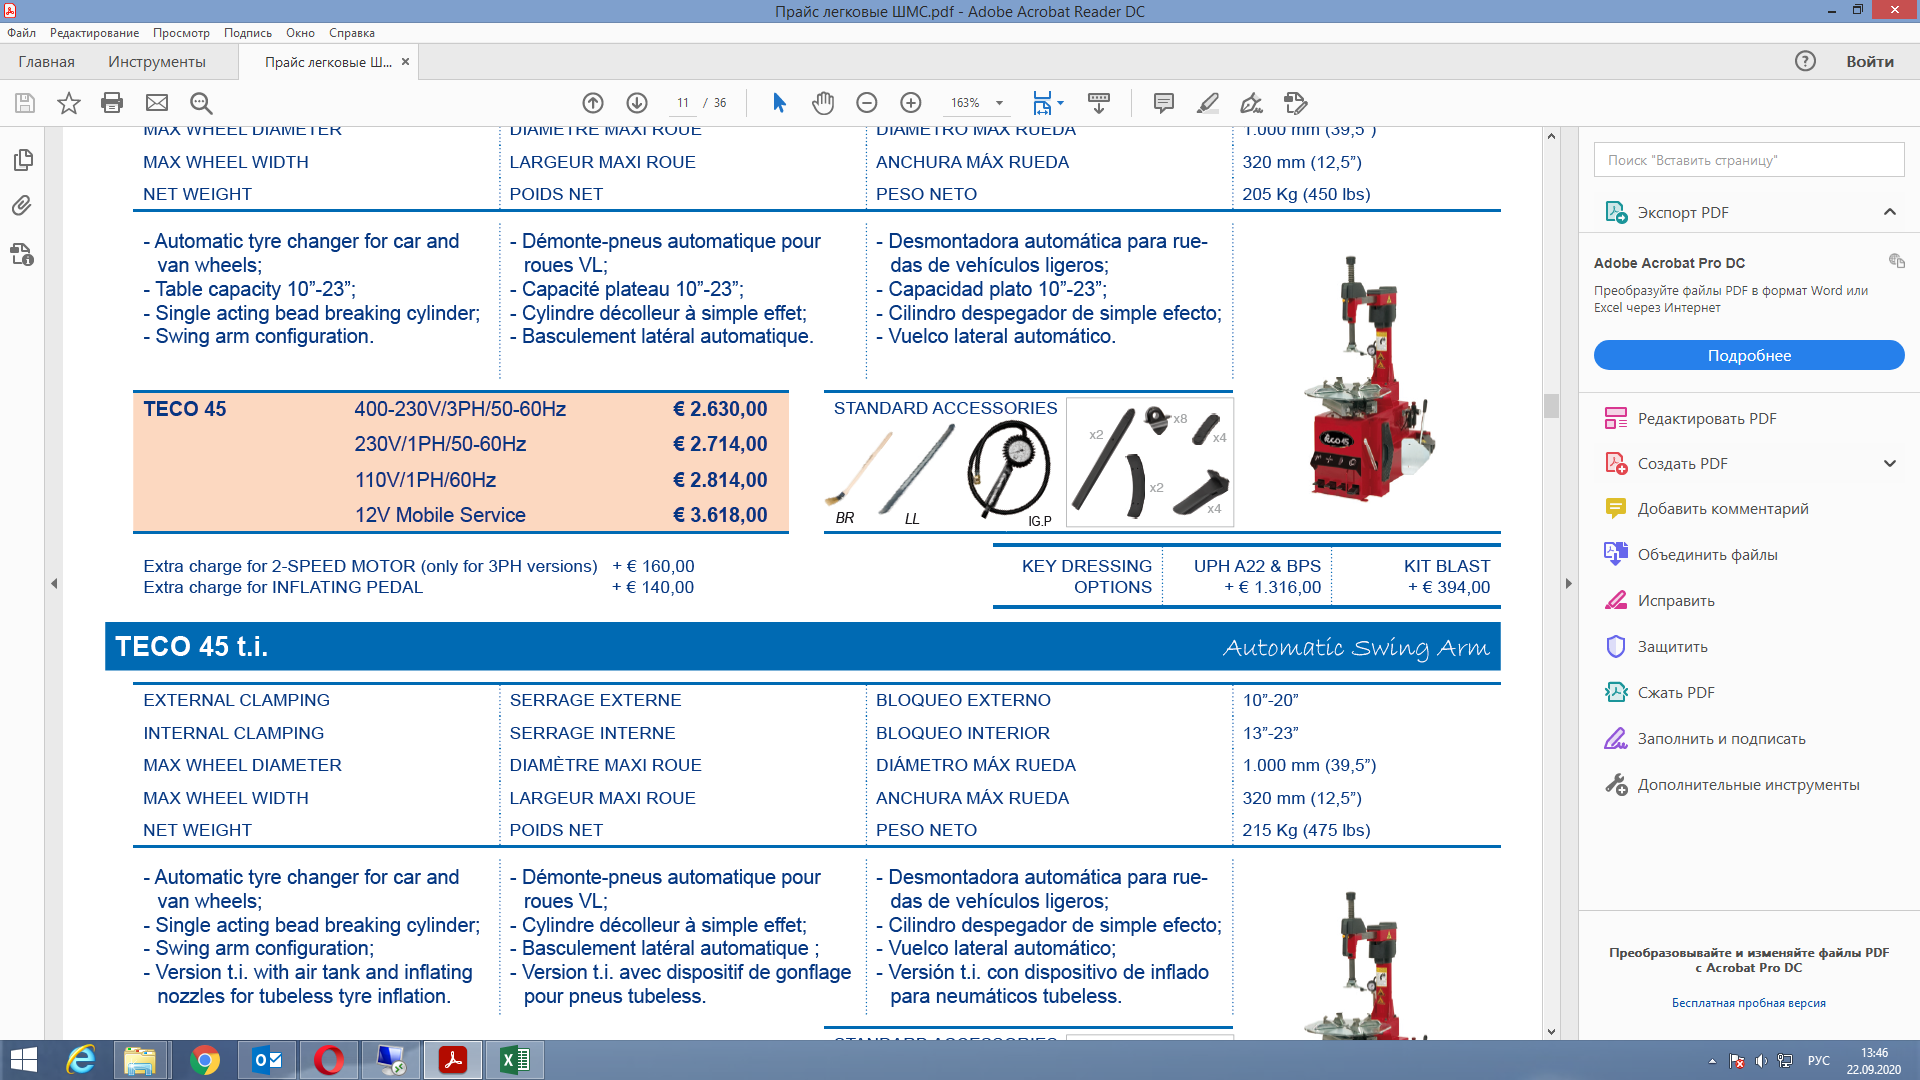
Task: Open page thumbnails panel in sidebar
Action: coord(22,160)
